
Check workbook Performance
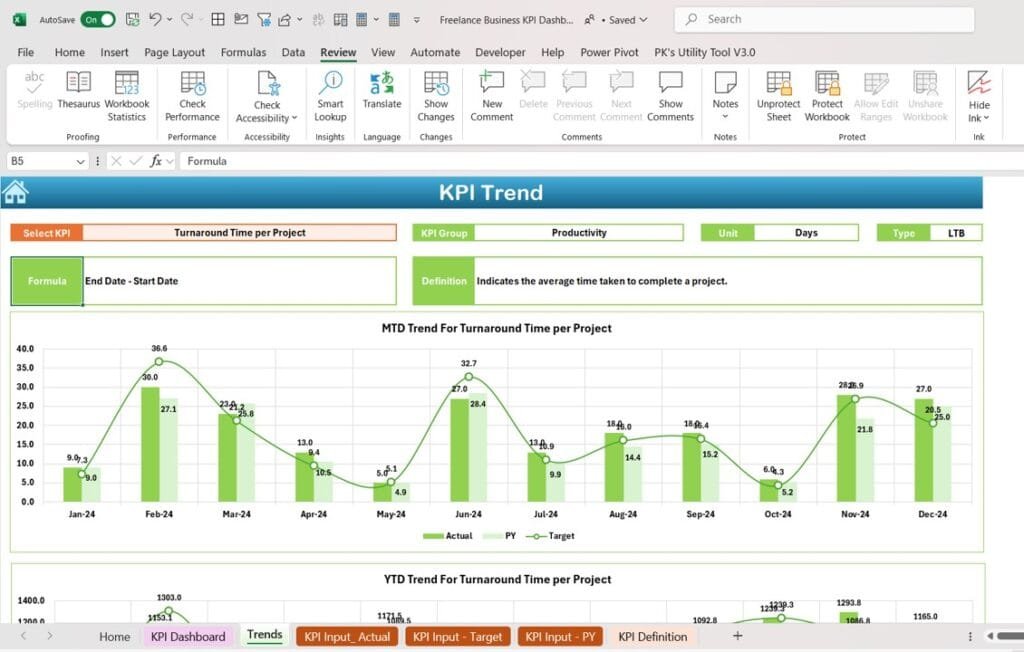191,95
